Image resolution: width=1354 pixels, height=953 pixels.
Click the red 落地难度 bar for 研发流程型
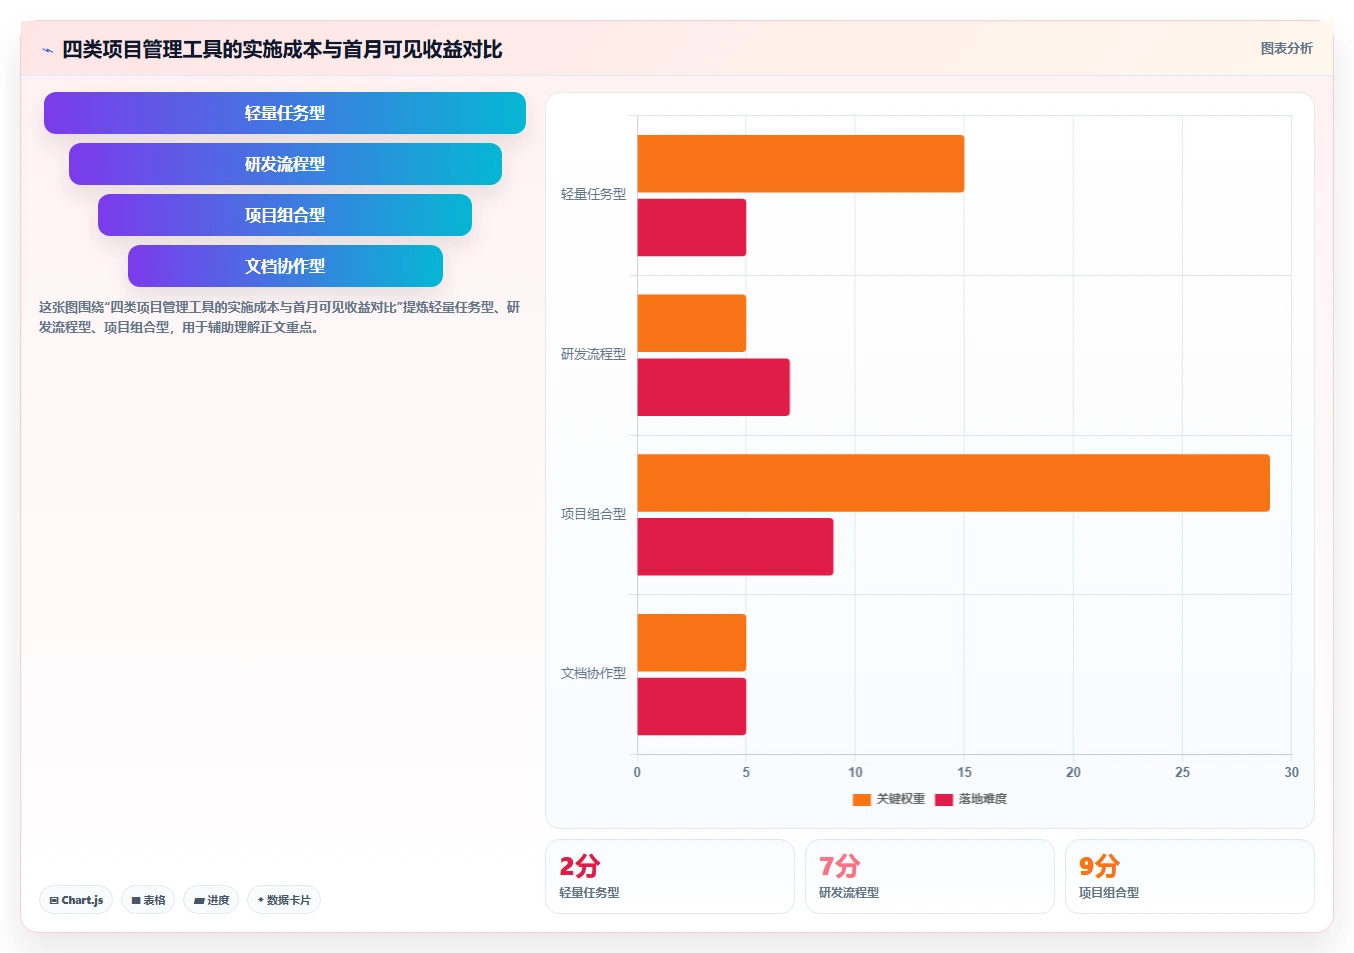click(x=713, y=387)
